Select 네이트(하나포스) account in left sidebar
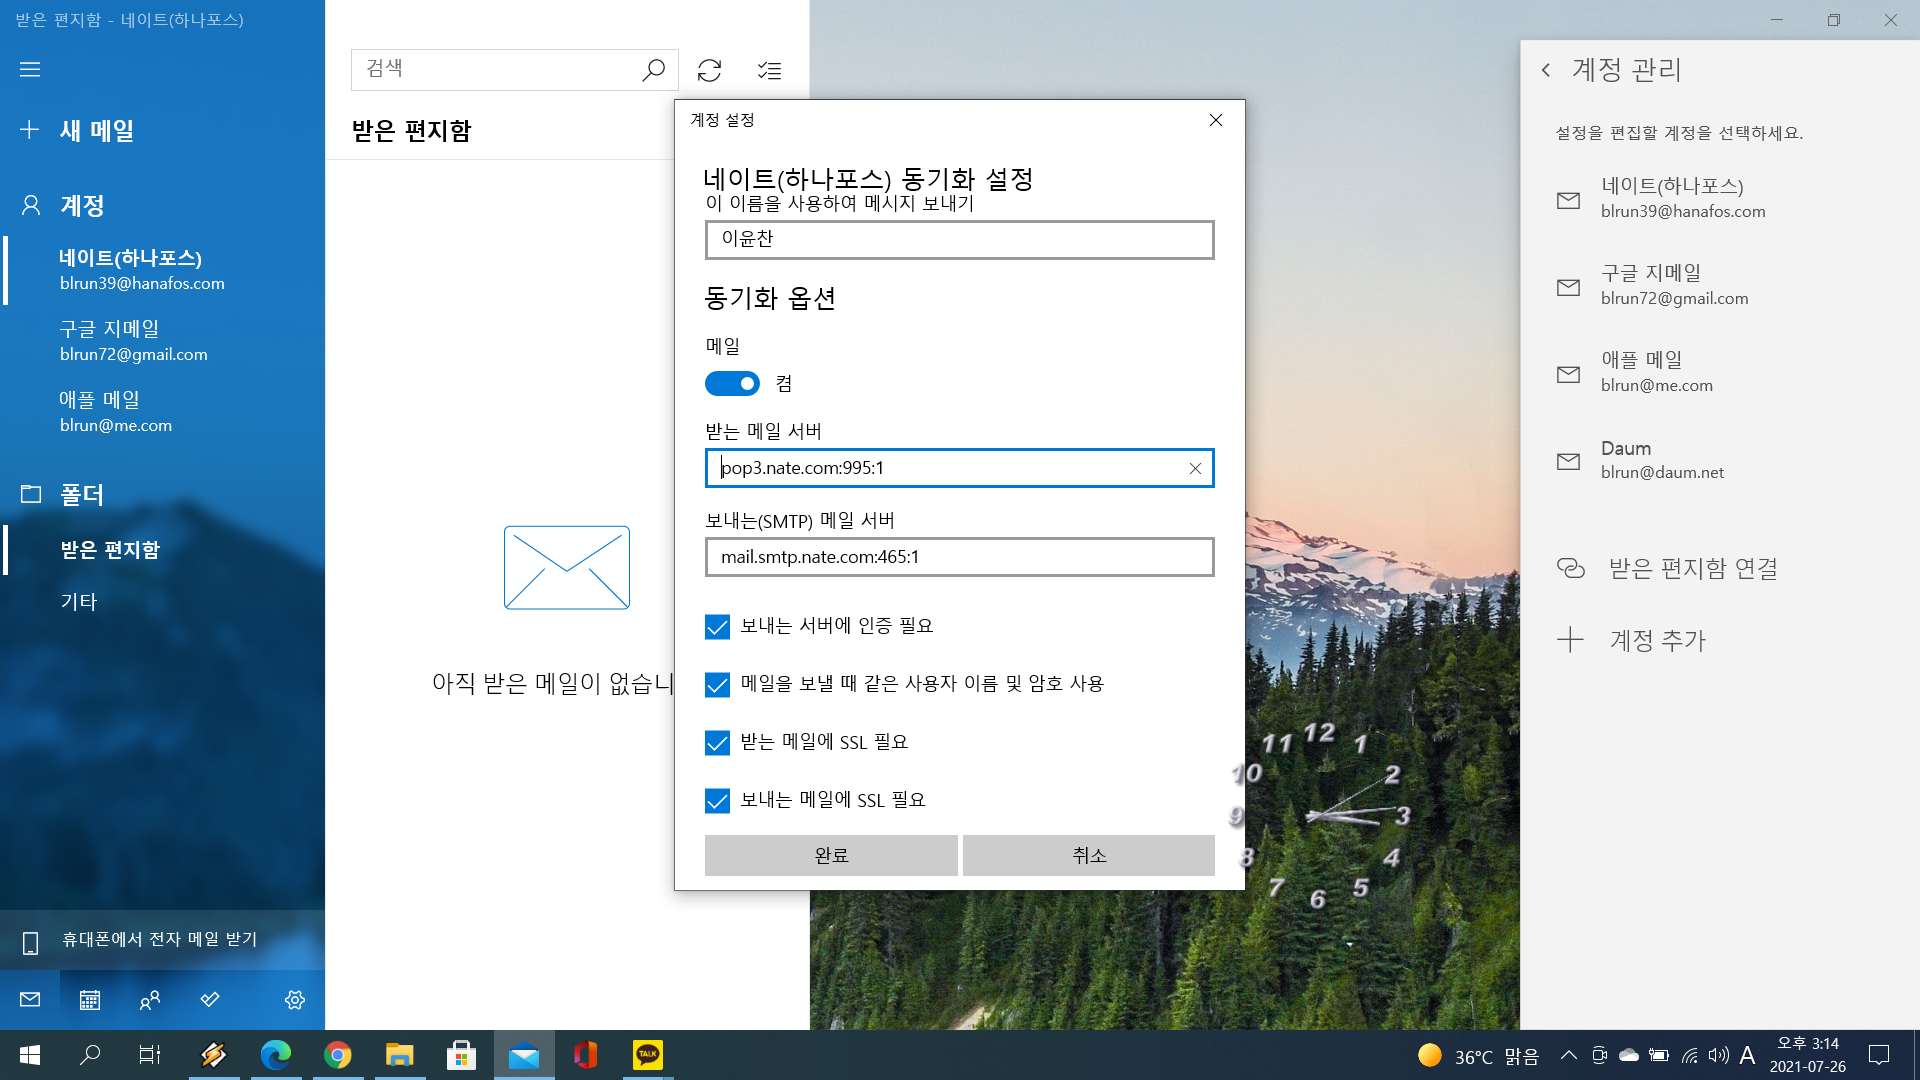 point(162,270)
